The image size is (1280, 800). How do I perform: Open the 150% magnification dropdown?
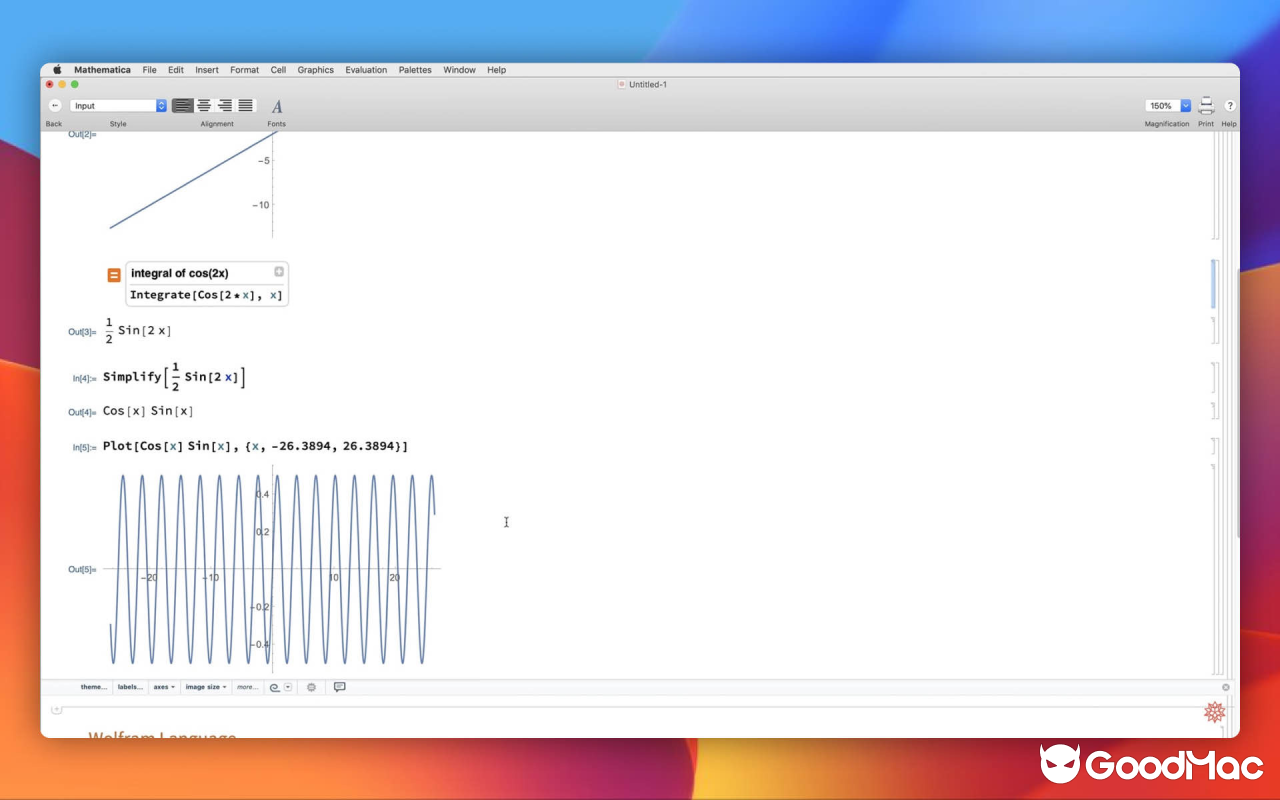click(1166, 104)
